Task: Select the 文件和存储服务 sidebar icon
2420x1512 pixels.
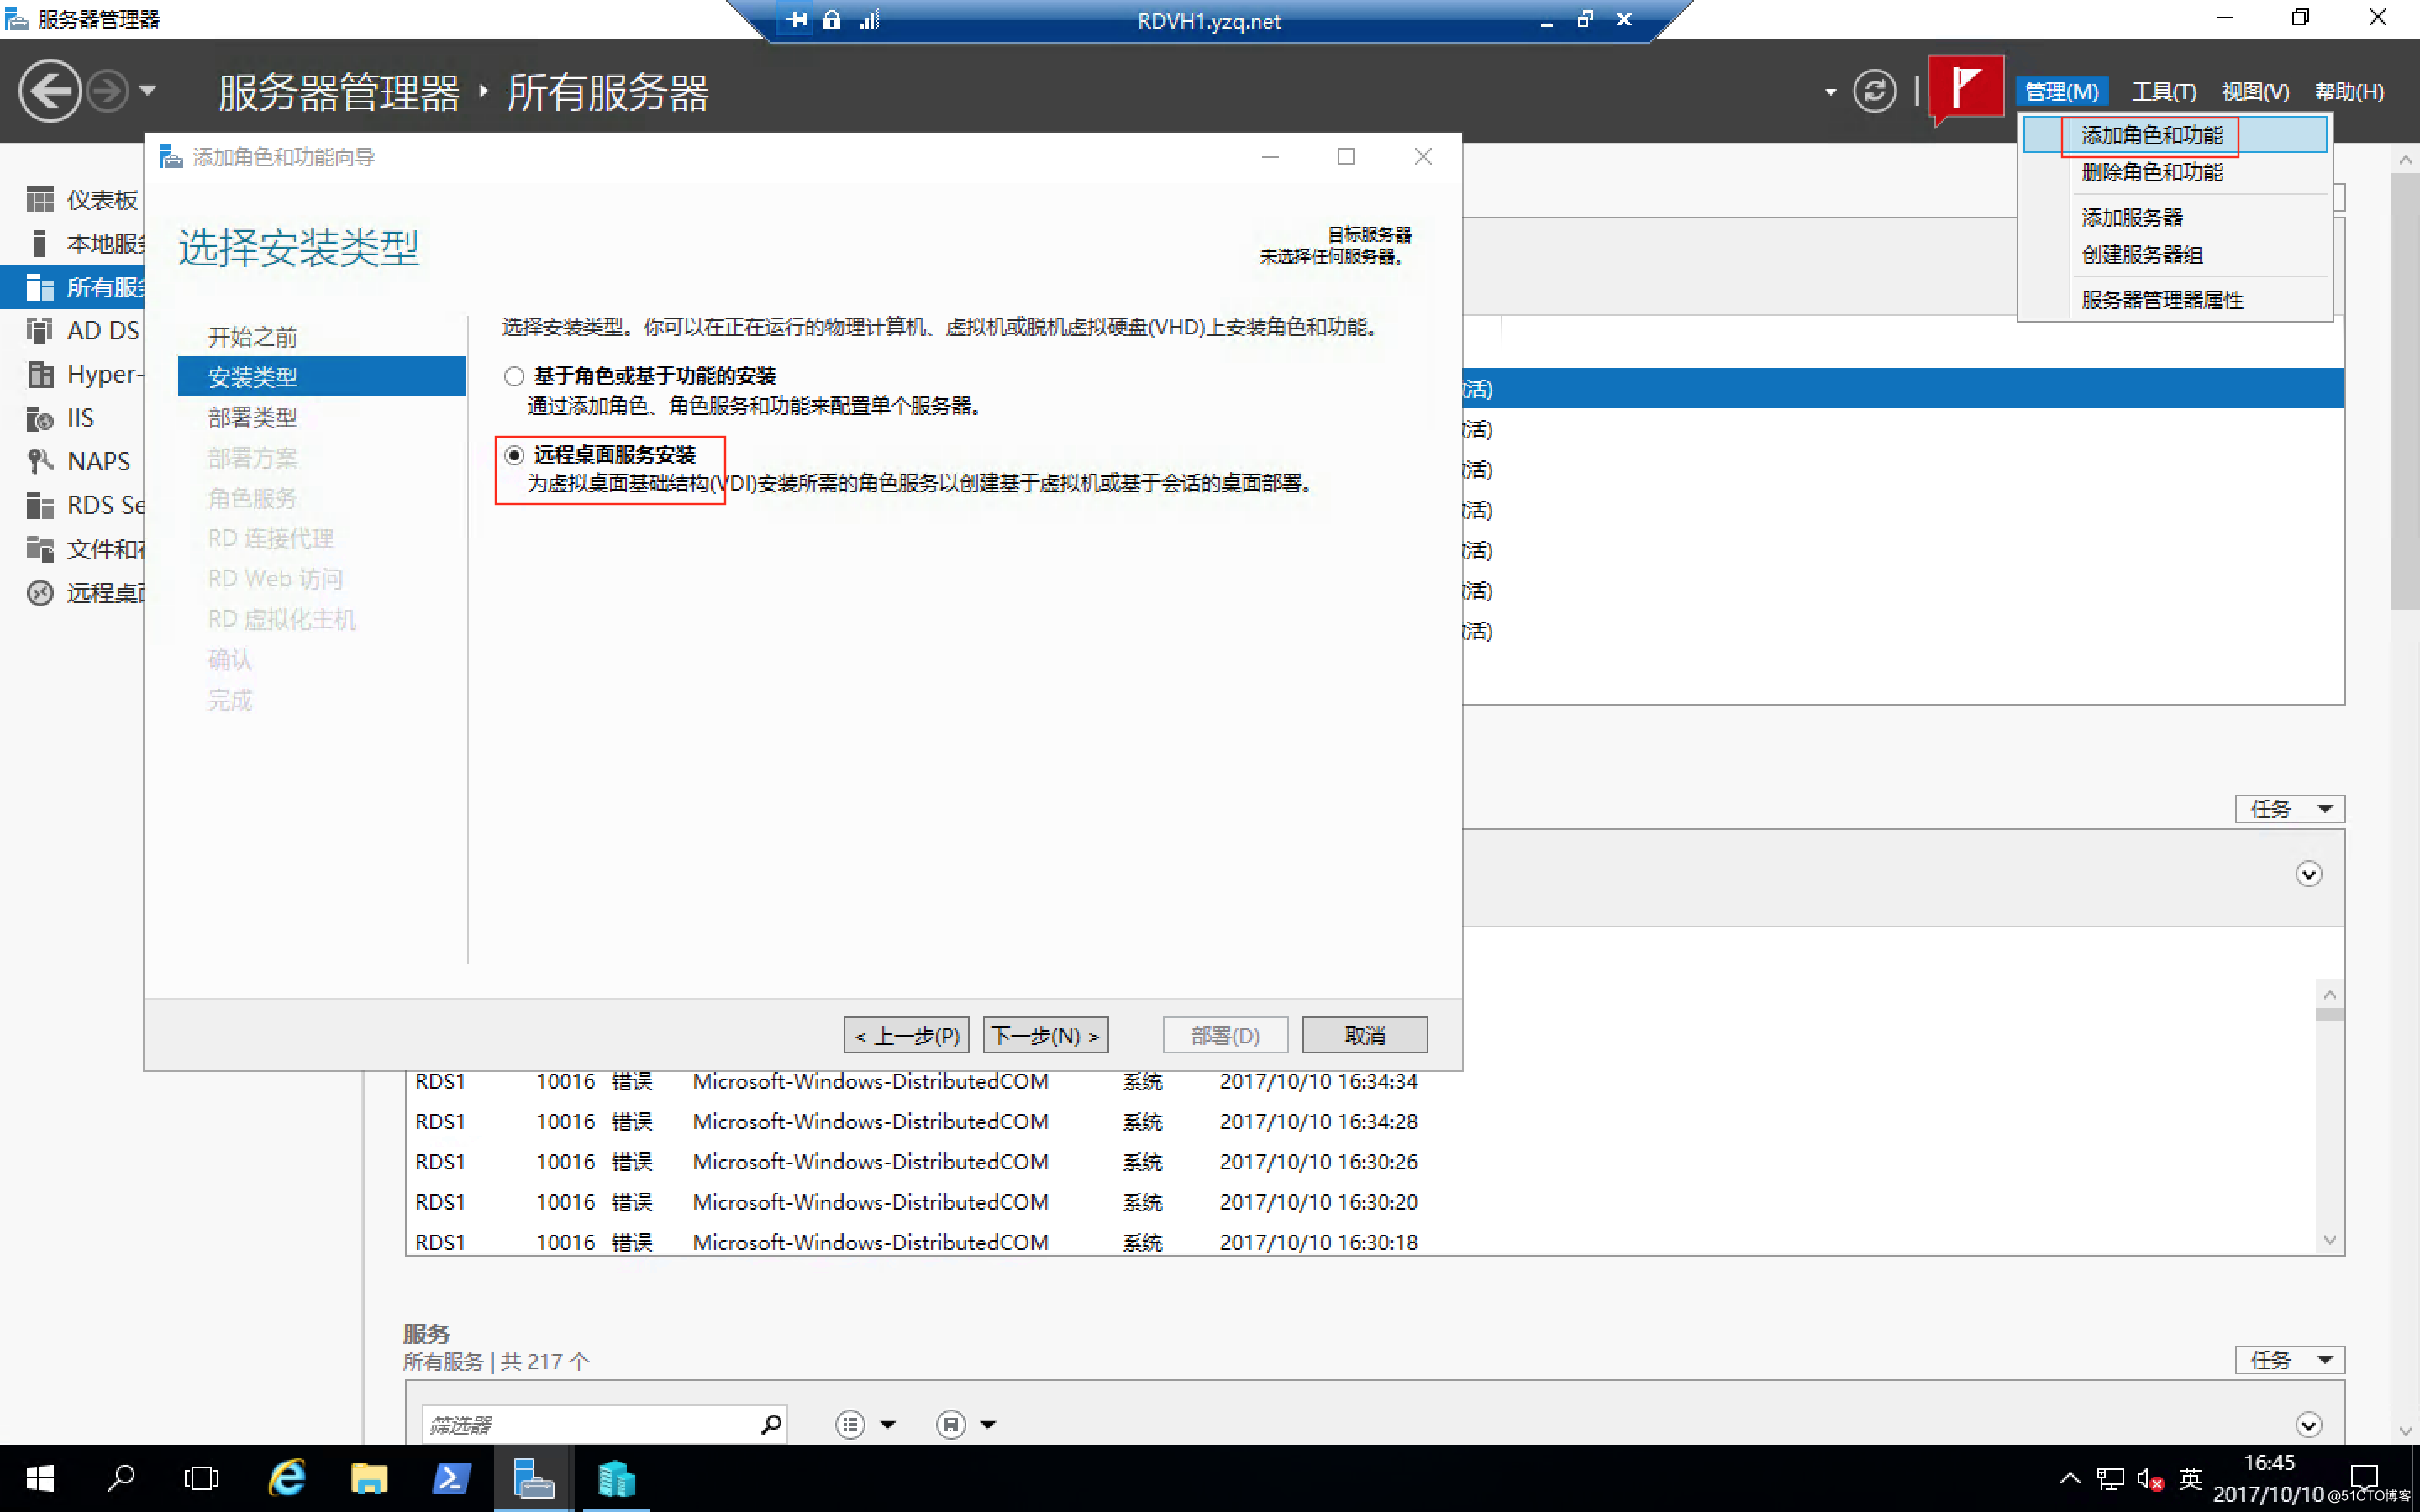Action: (40, 549)
